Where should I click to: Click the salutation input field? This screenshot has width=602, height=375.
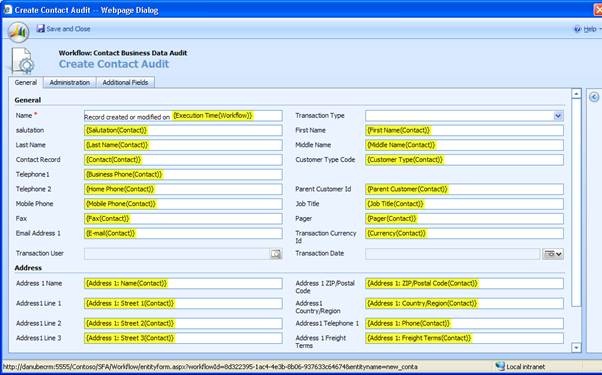(183, 131)
